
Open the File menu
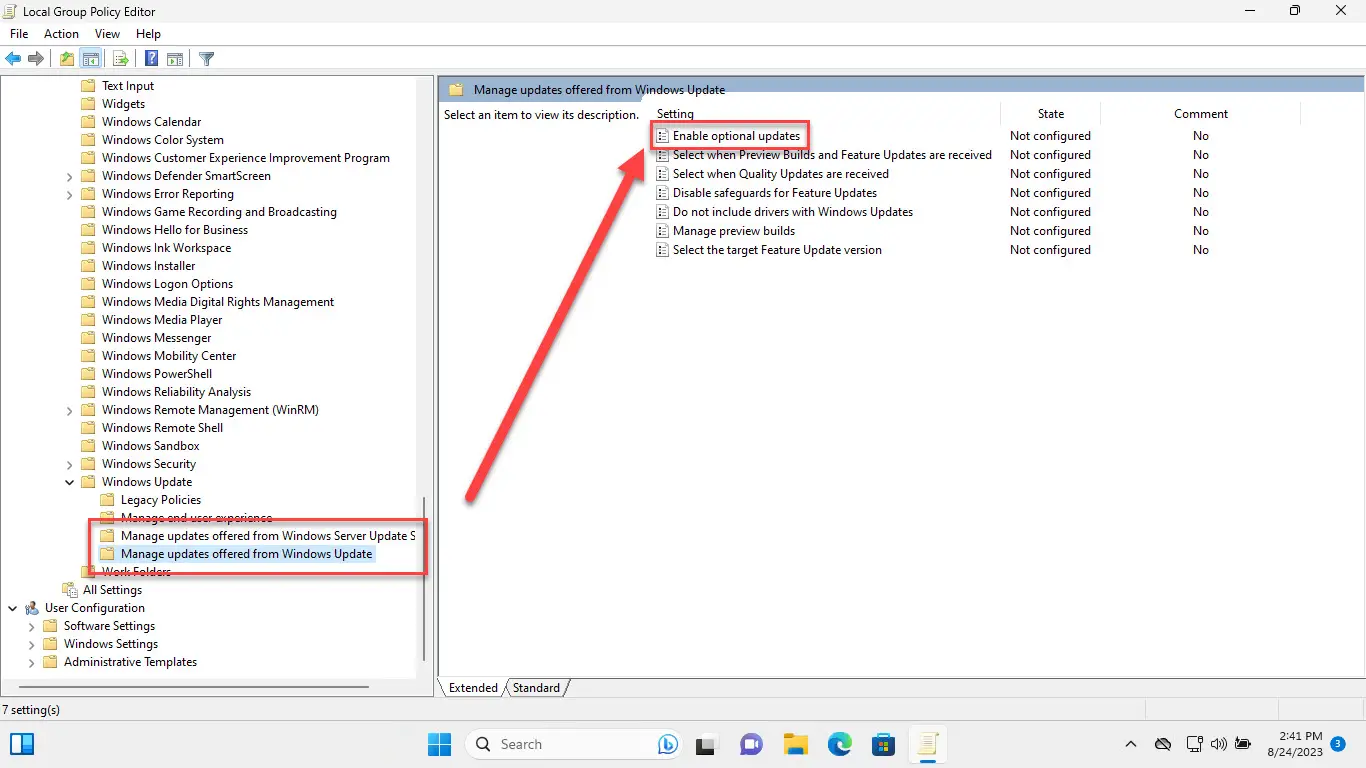click(x=19, y=34)
